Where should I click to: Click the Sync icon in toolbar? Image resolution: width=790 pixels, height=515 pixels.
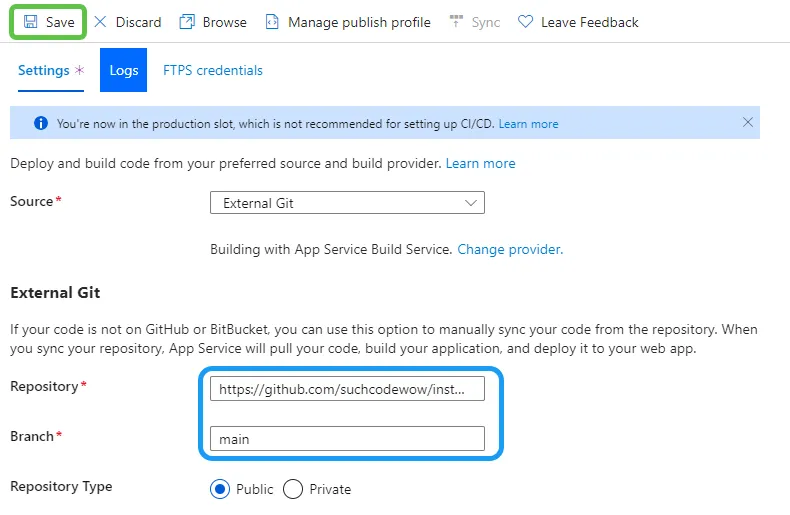(x=457, y=22)
